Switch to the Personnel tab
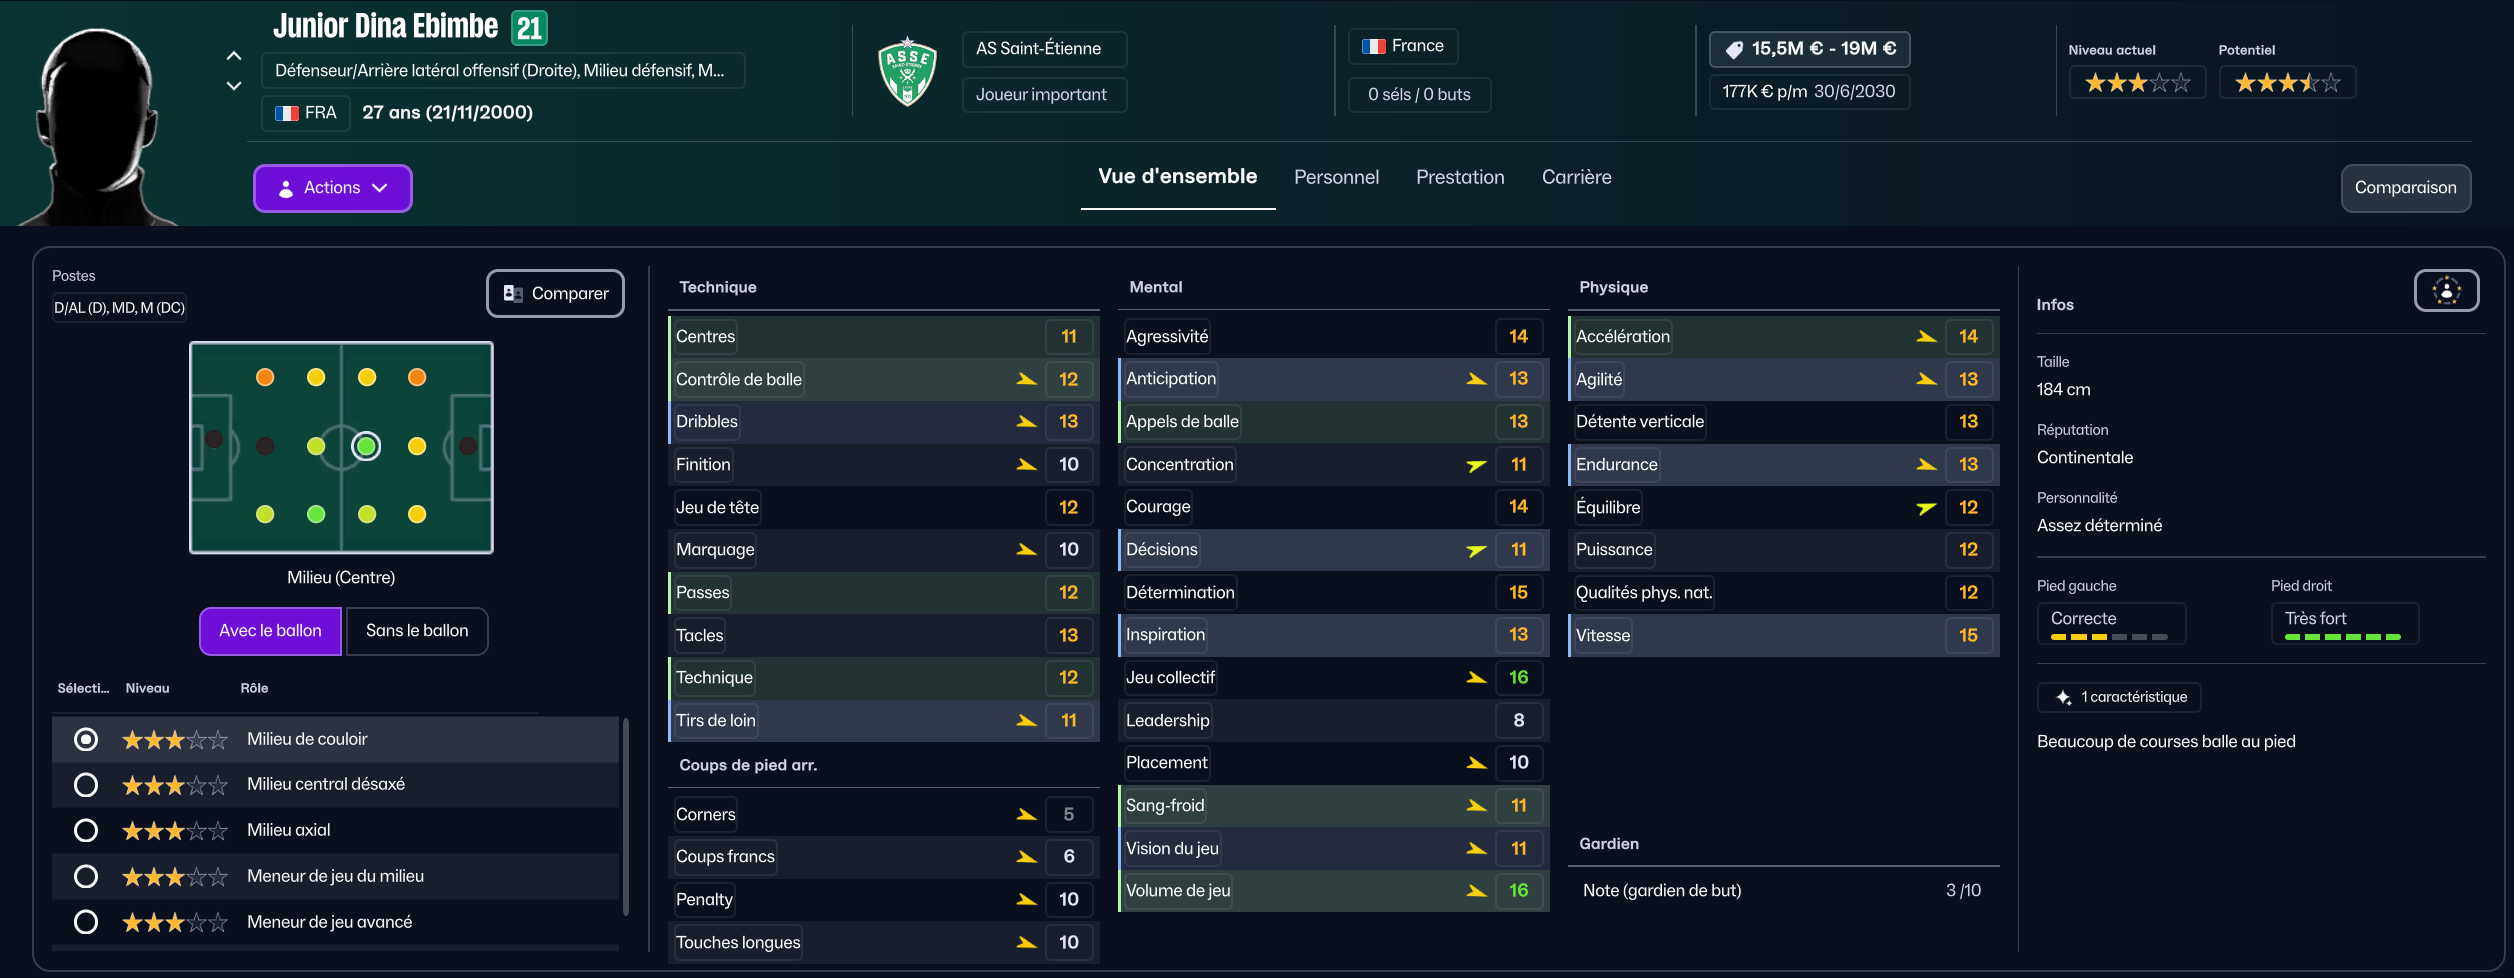Image resolution: width=2514 pixels, height=978 pixels. point(1336,177)
